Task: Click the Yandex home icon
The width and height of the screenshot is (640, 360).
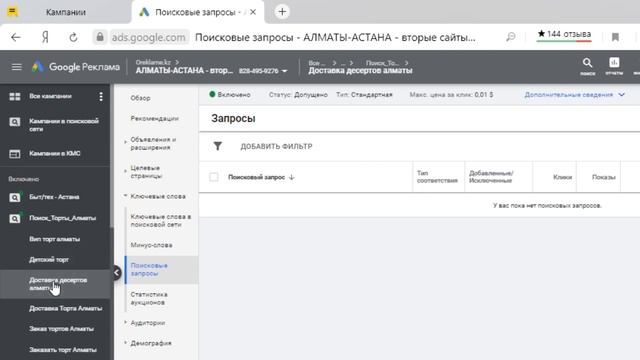Action: pos(45,38)
